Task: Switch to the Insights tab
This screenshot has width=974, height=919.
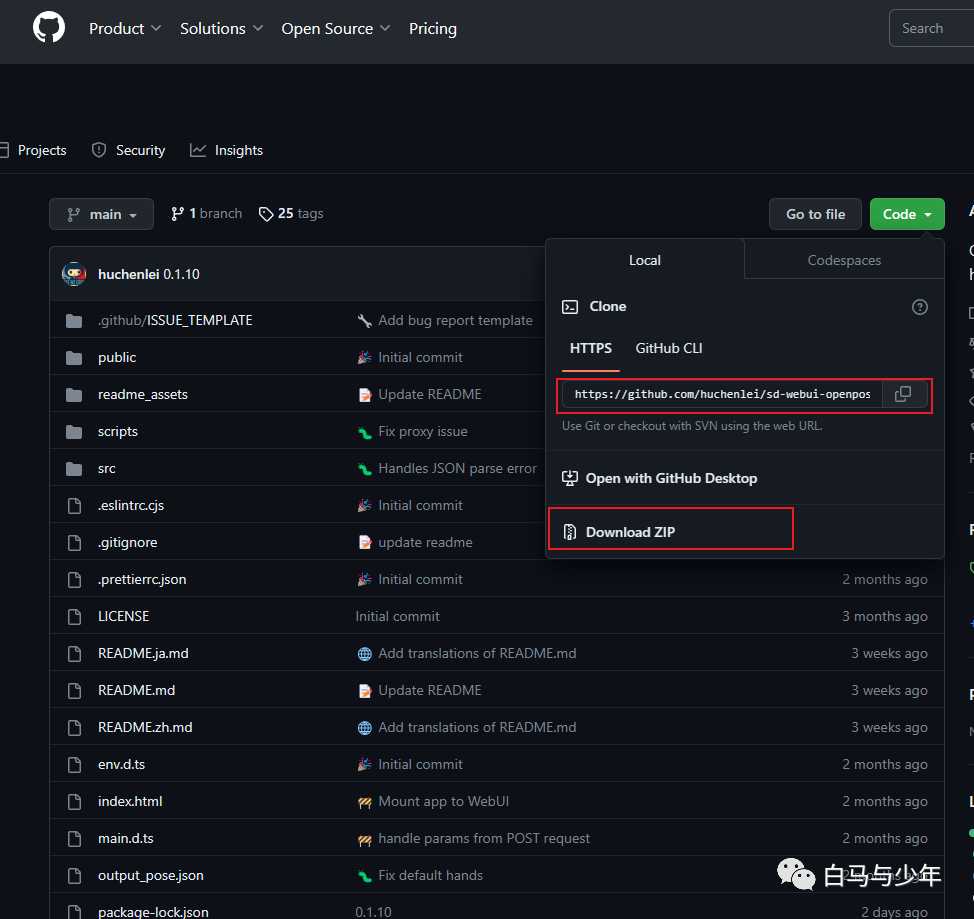Action: (226, 150)
